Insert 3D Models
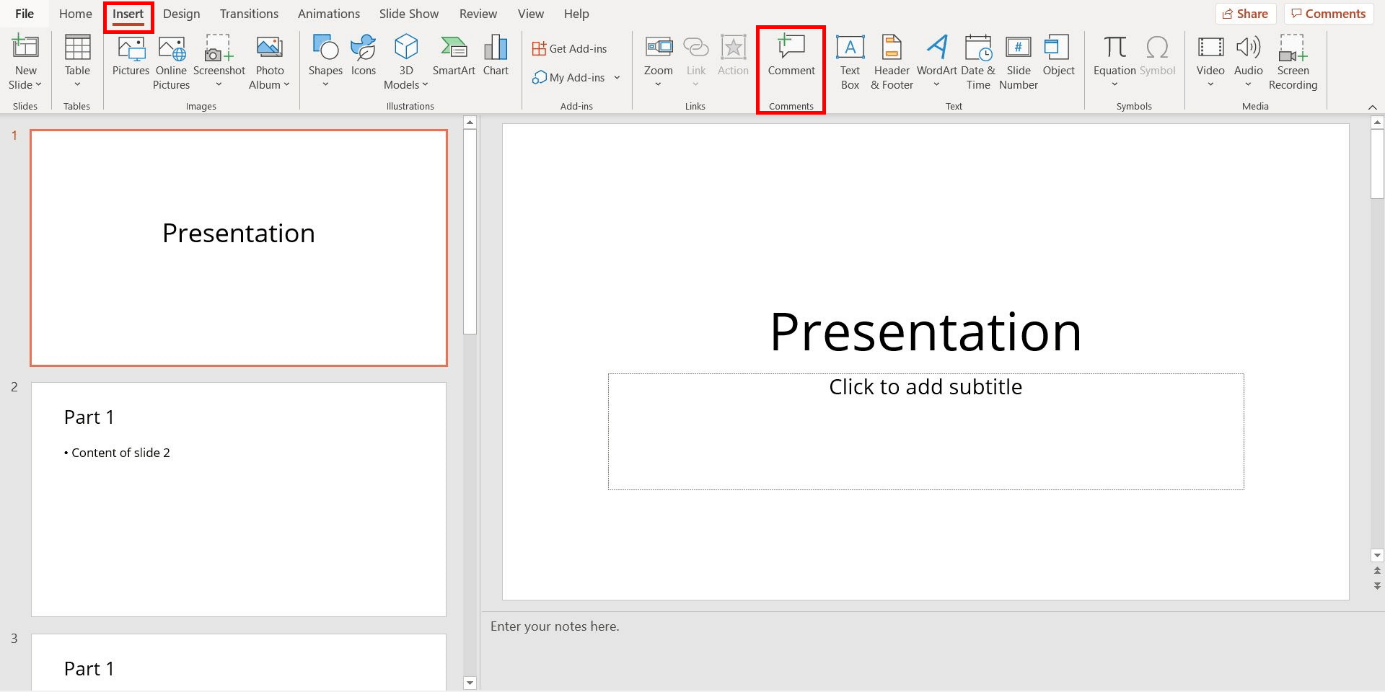Viewport: 1385px width, 692px height. (406, 47)
